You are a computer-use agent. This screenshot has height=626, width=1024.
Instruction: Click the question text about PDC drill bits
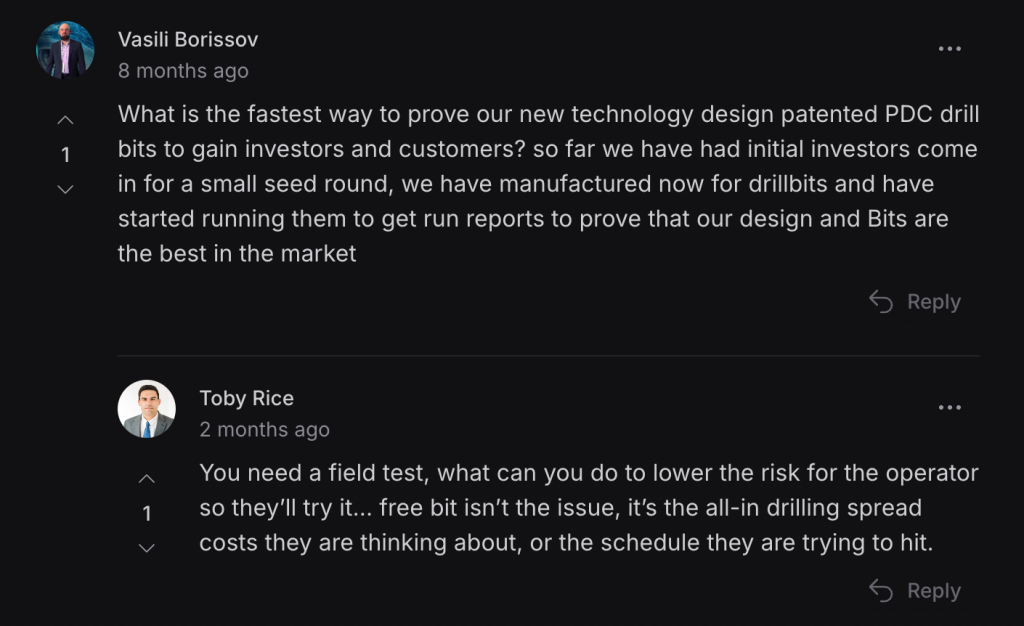pyautogui.click(x=549, y=184)
